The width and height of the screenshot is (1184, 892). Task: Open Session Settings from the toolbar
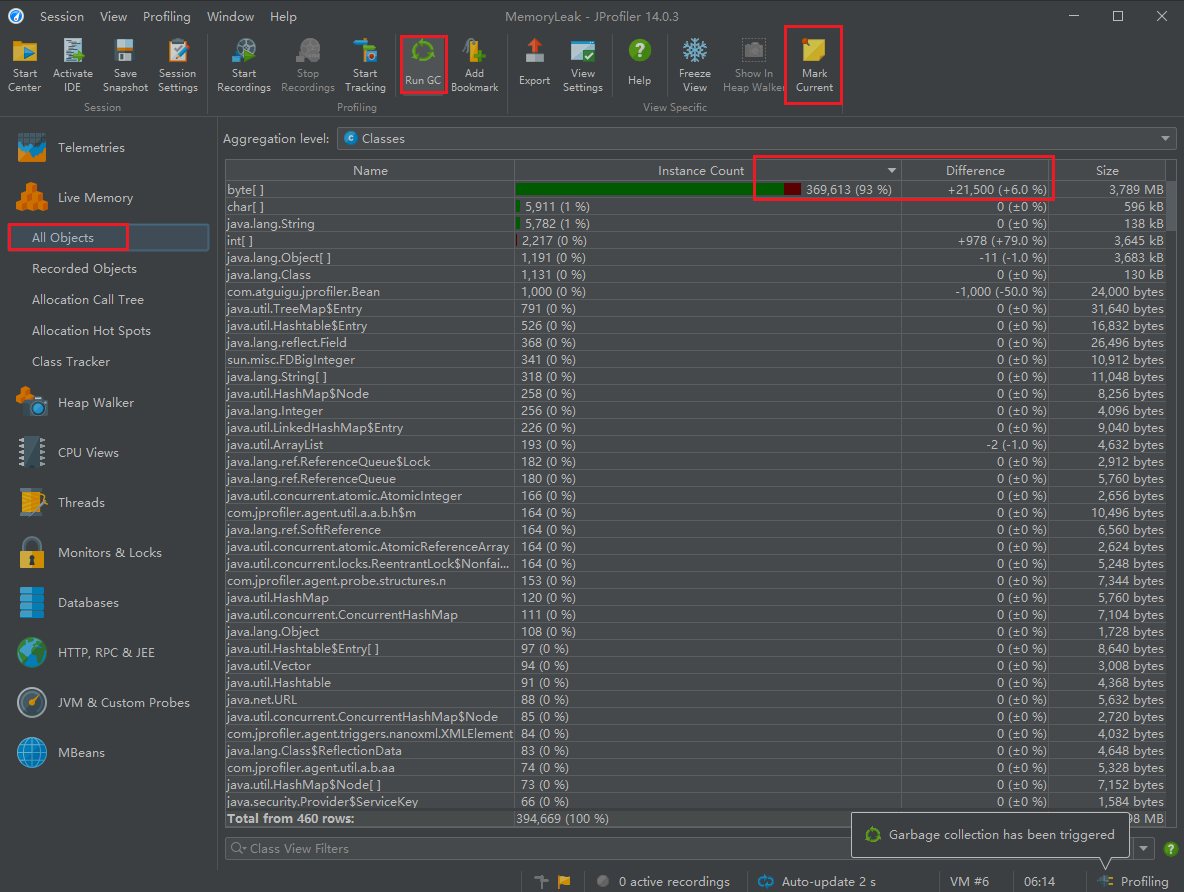[x=177, y=66]
